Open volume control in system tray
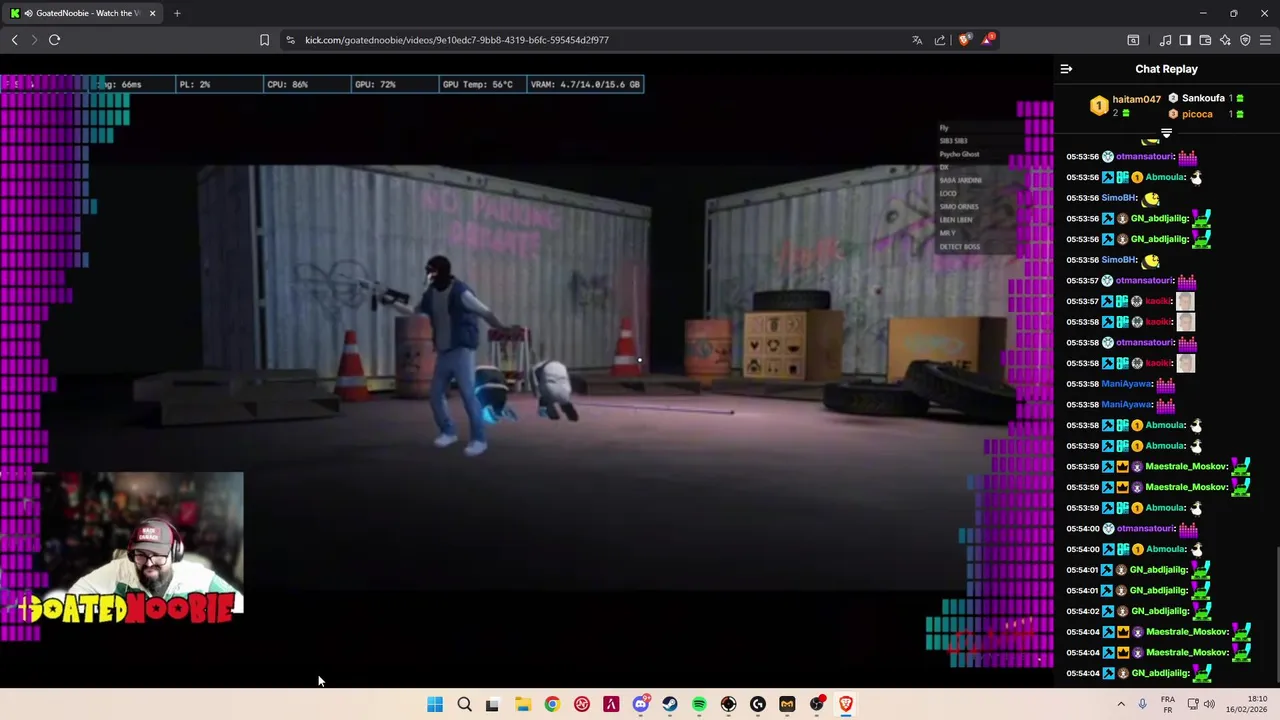The width and height of the screenshot is (1280, 720). click(1209, 705)
